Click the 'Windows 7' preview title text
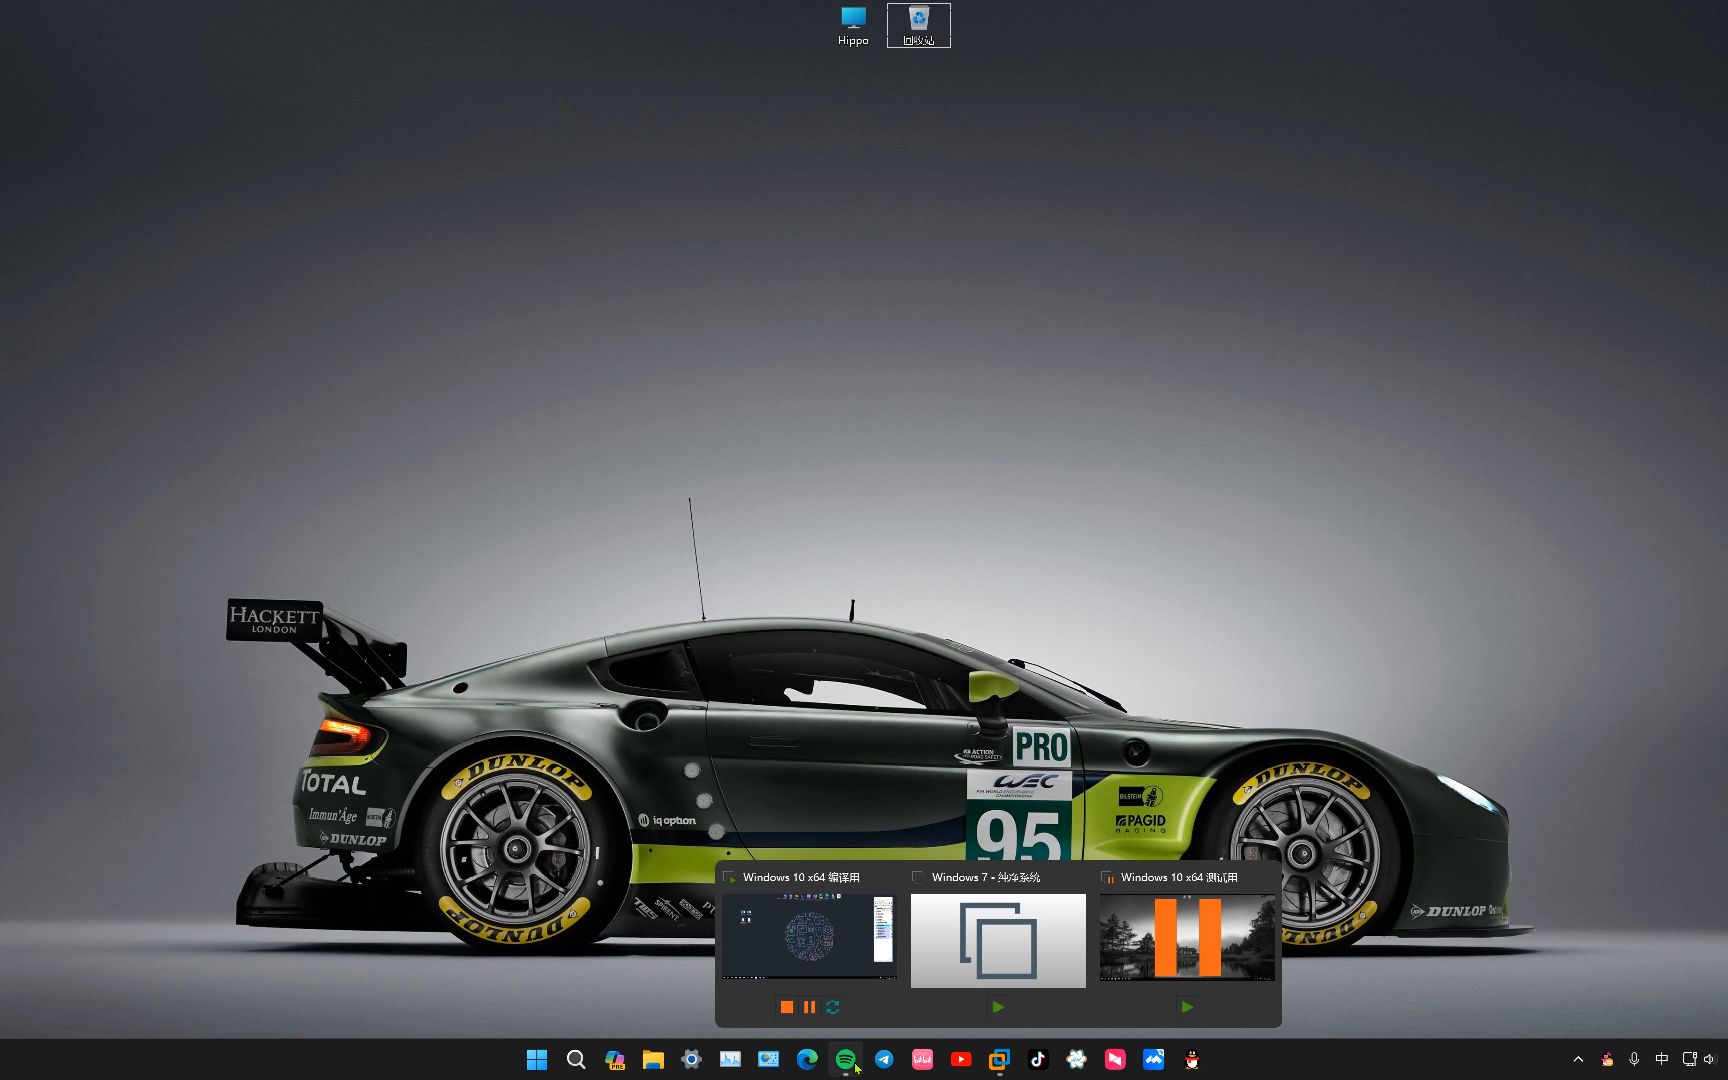Screen dimensions: 1728x1080 coord(986,877)
